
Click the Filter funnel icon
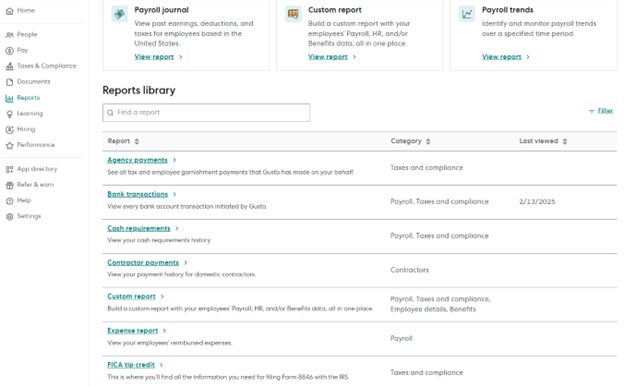(x=591, y=111)
